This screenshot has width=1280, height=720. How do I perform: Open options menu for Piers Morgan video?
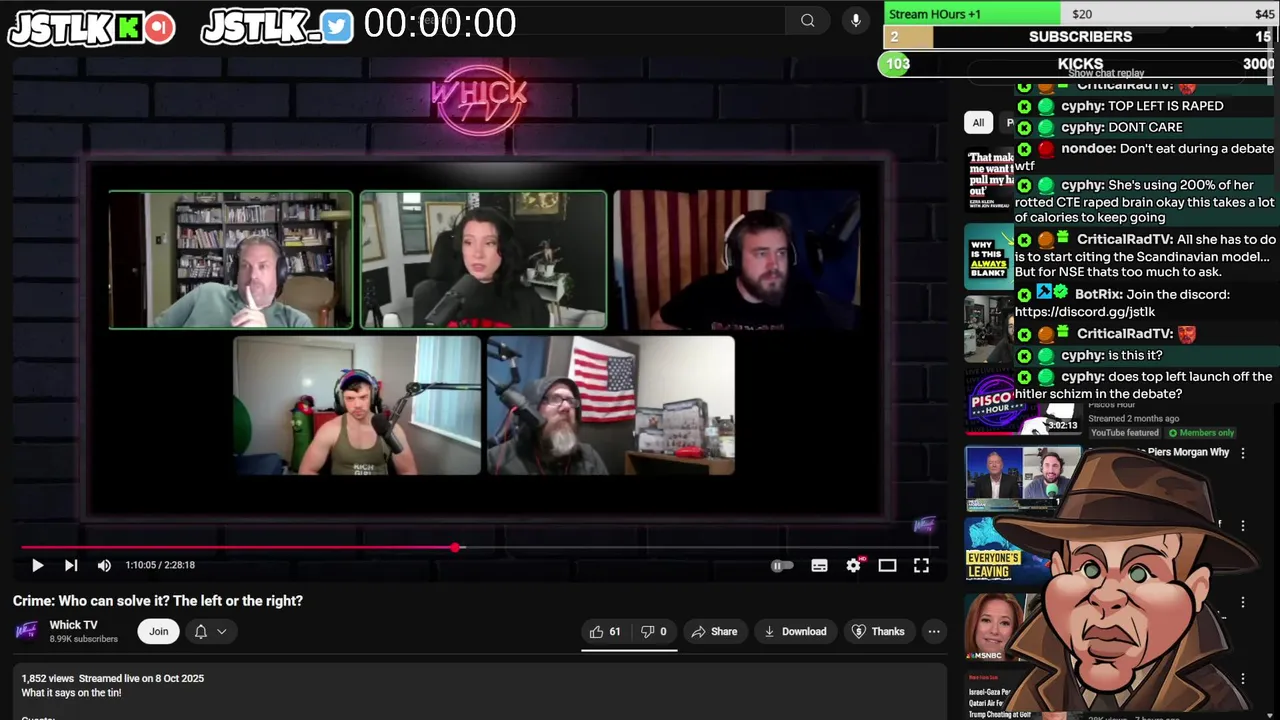pyautogui.click(x=1243, y=453)
